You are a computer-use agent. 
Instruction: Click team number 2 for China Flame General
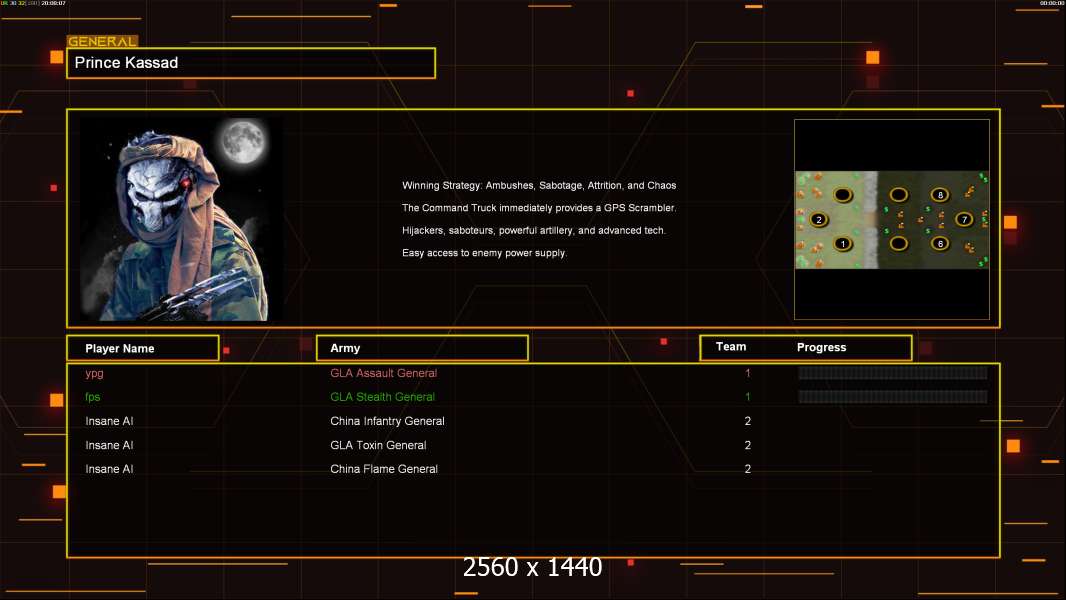click(x=748, y=469)
